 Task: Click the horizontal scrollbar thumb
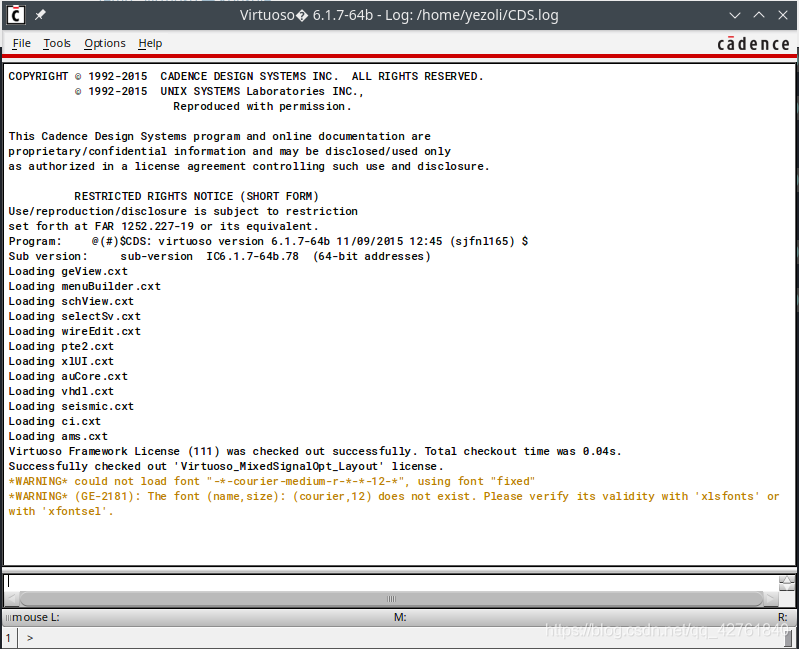point(391,599)
